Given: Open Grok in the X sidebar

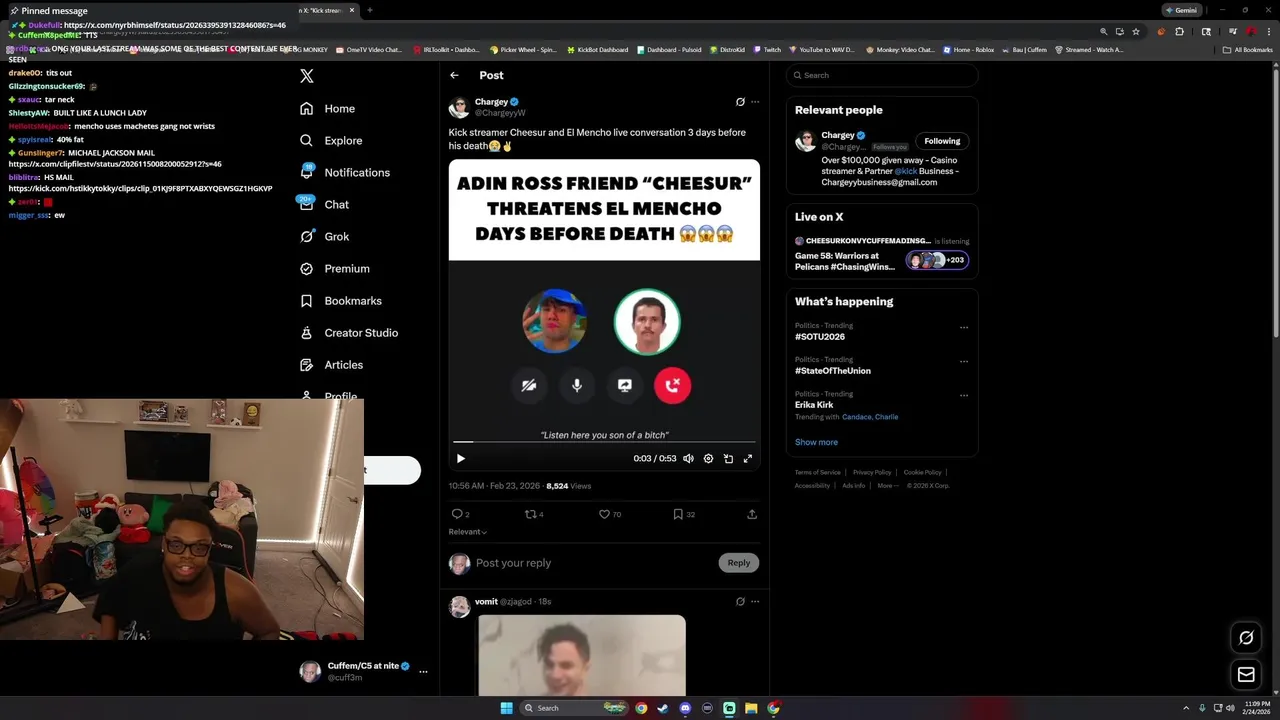Looking at the screenshot, I should 324,237.
